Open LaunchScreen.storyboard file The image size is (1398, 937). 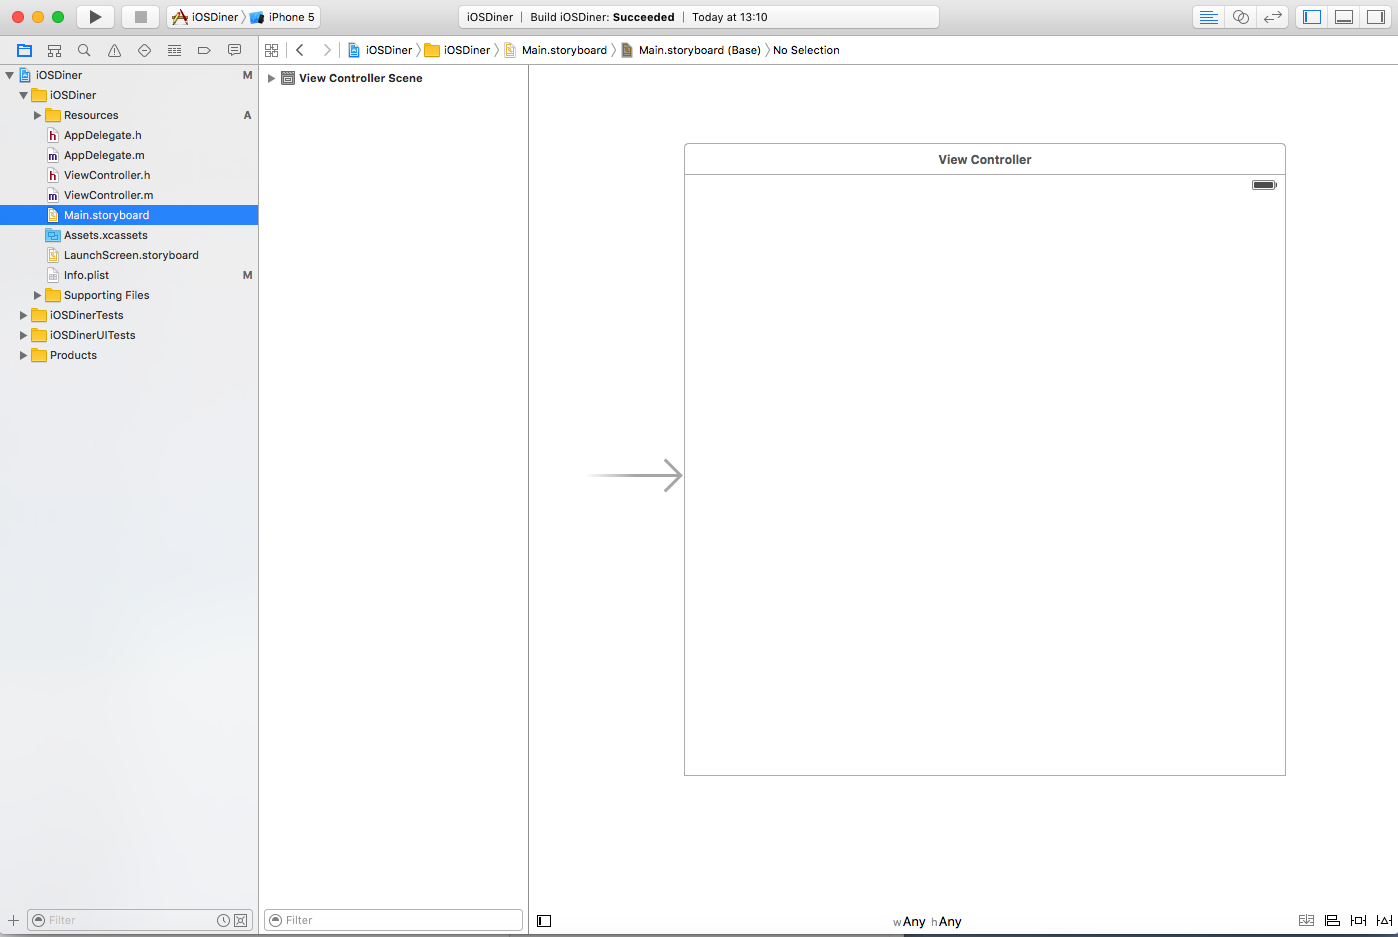click(129, 255)
